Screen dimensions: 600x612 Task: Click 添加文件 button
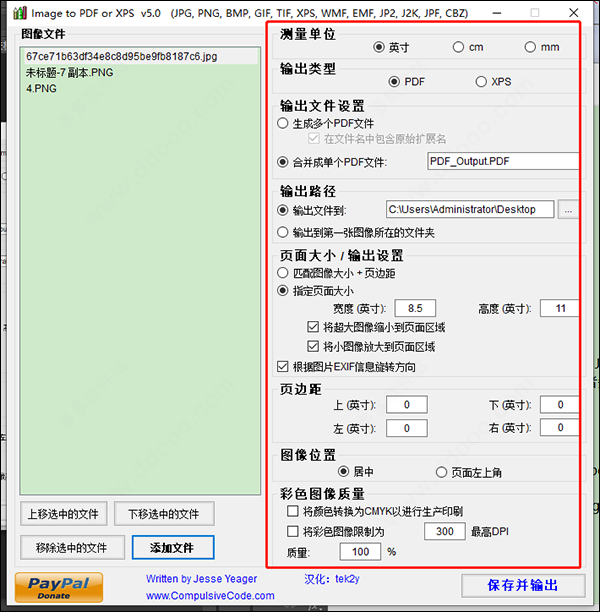pos(173,547)
